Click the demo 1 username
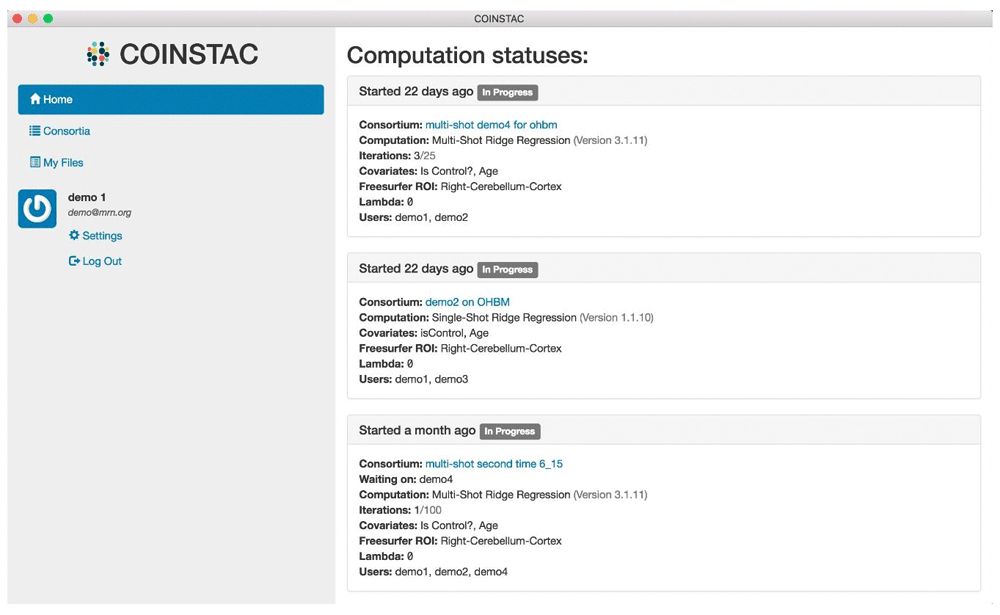This screenshot has height=615, width=1000. pos(87,198)
